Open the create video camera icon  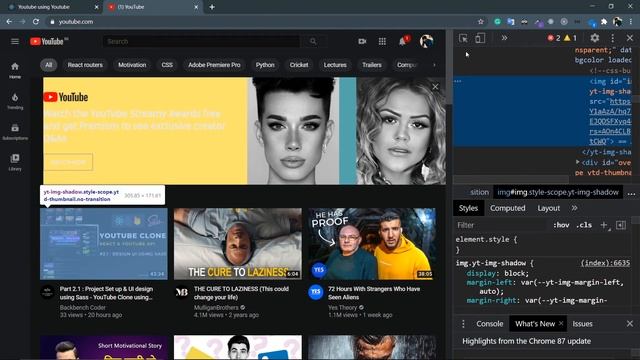[x=362, y=41]
